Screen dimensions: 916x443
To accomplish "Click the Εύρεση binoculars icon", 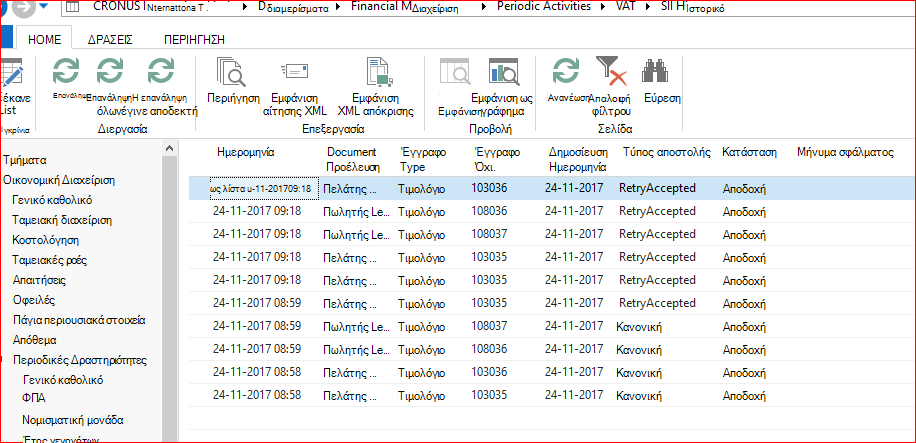I will [655, 71].
